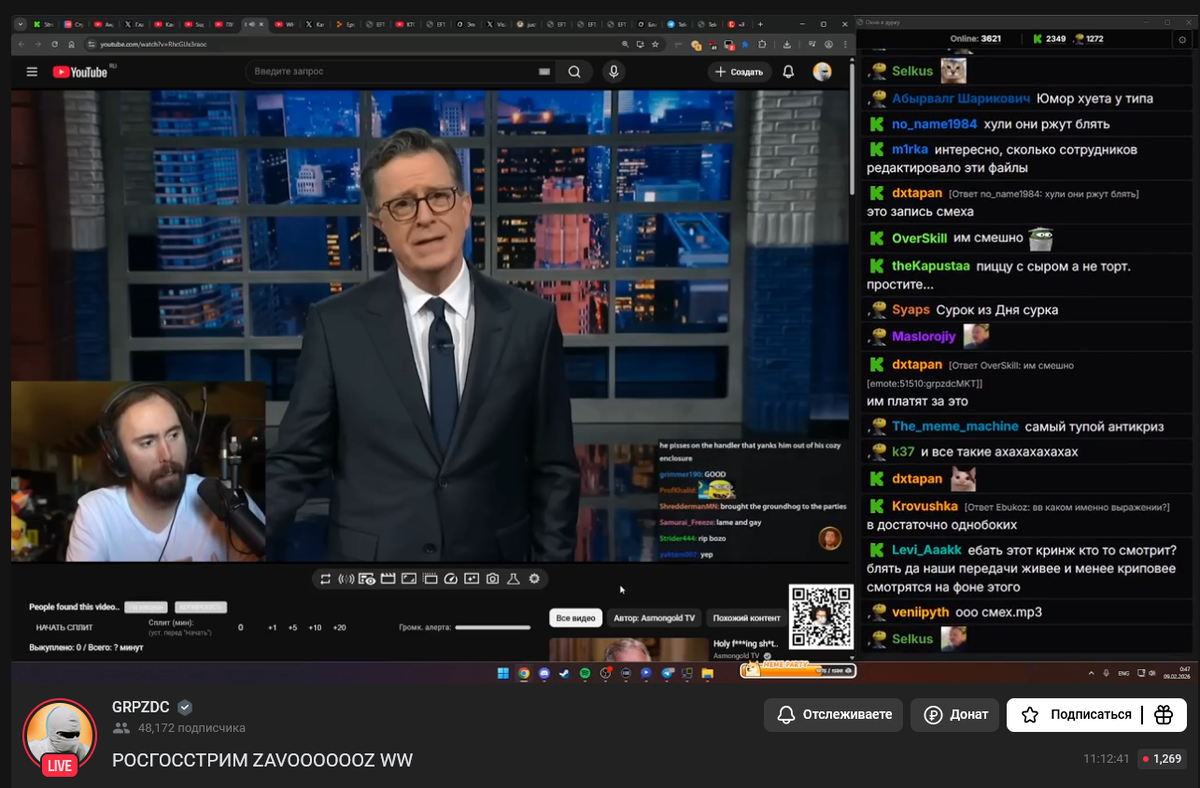Click chat username veniipyth
The width and height of the screenshot is (1200, 788).
pyautogui.click(x=920, y=612)
